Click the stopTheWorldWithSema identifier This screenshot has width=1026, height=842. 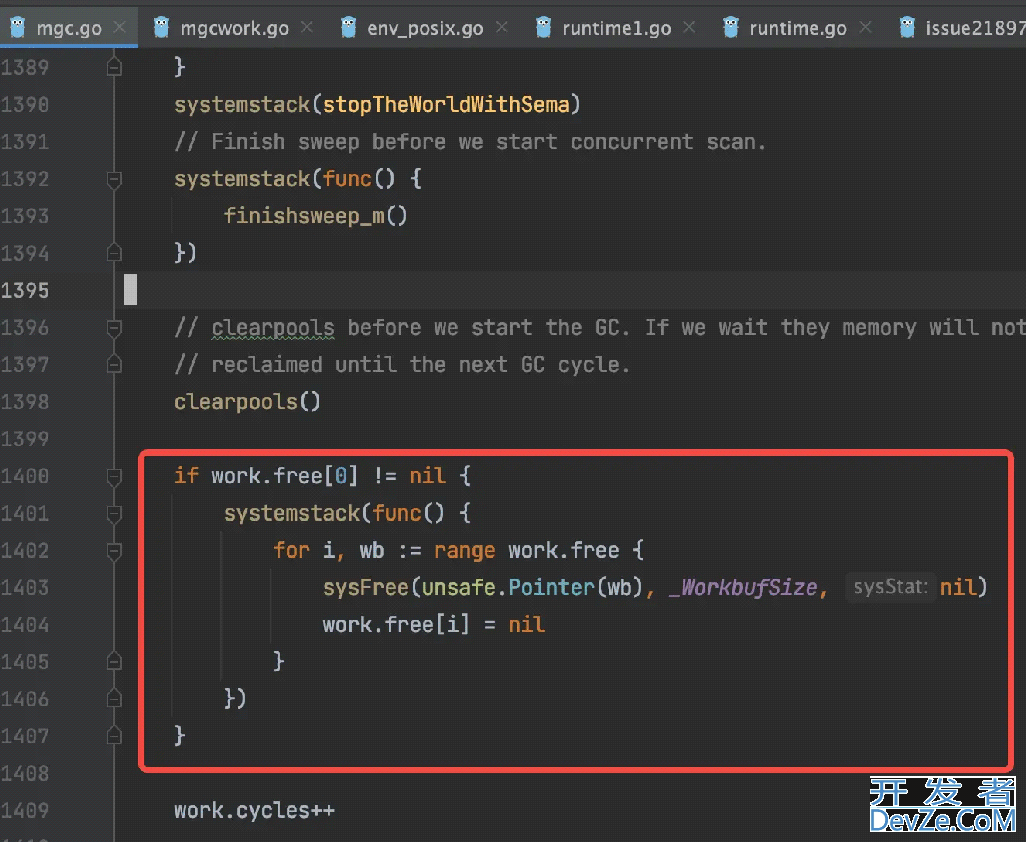coord(446,105)
